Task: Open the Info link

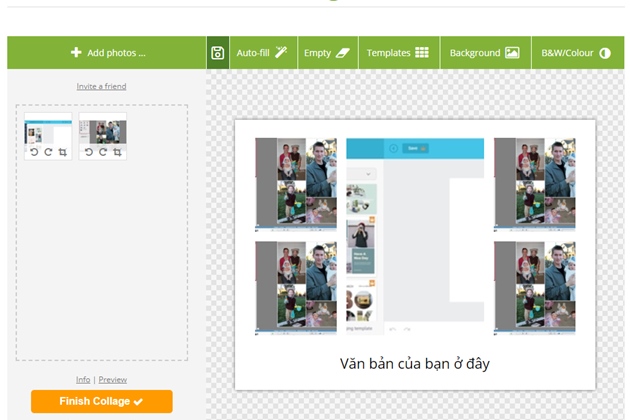Action: click(83, 379)
